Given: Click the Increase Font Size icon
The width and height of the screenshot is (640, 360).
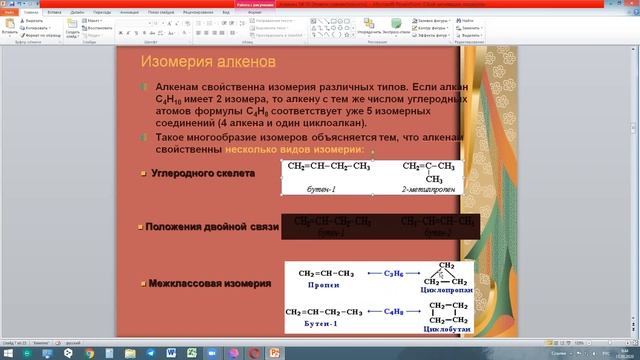Looking at the screenshot, I should coord(169,24).
